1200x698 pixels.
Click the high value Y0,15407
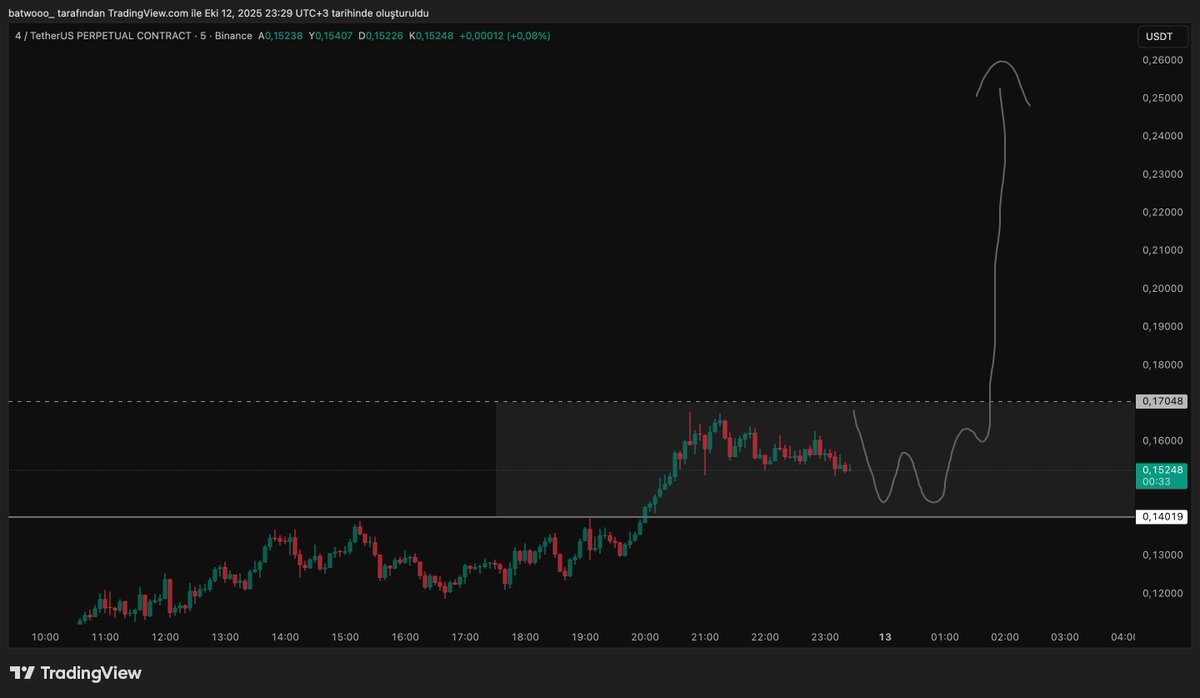[332, 36]
